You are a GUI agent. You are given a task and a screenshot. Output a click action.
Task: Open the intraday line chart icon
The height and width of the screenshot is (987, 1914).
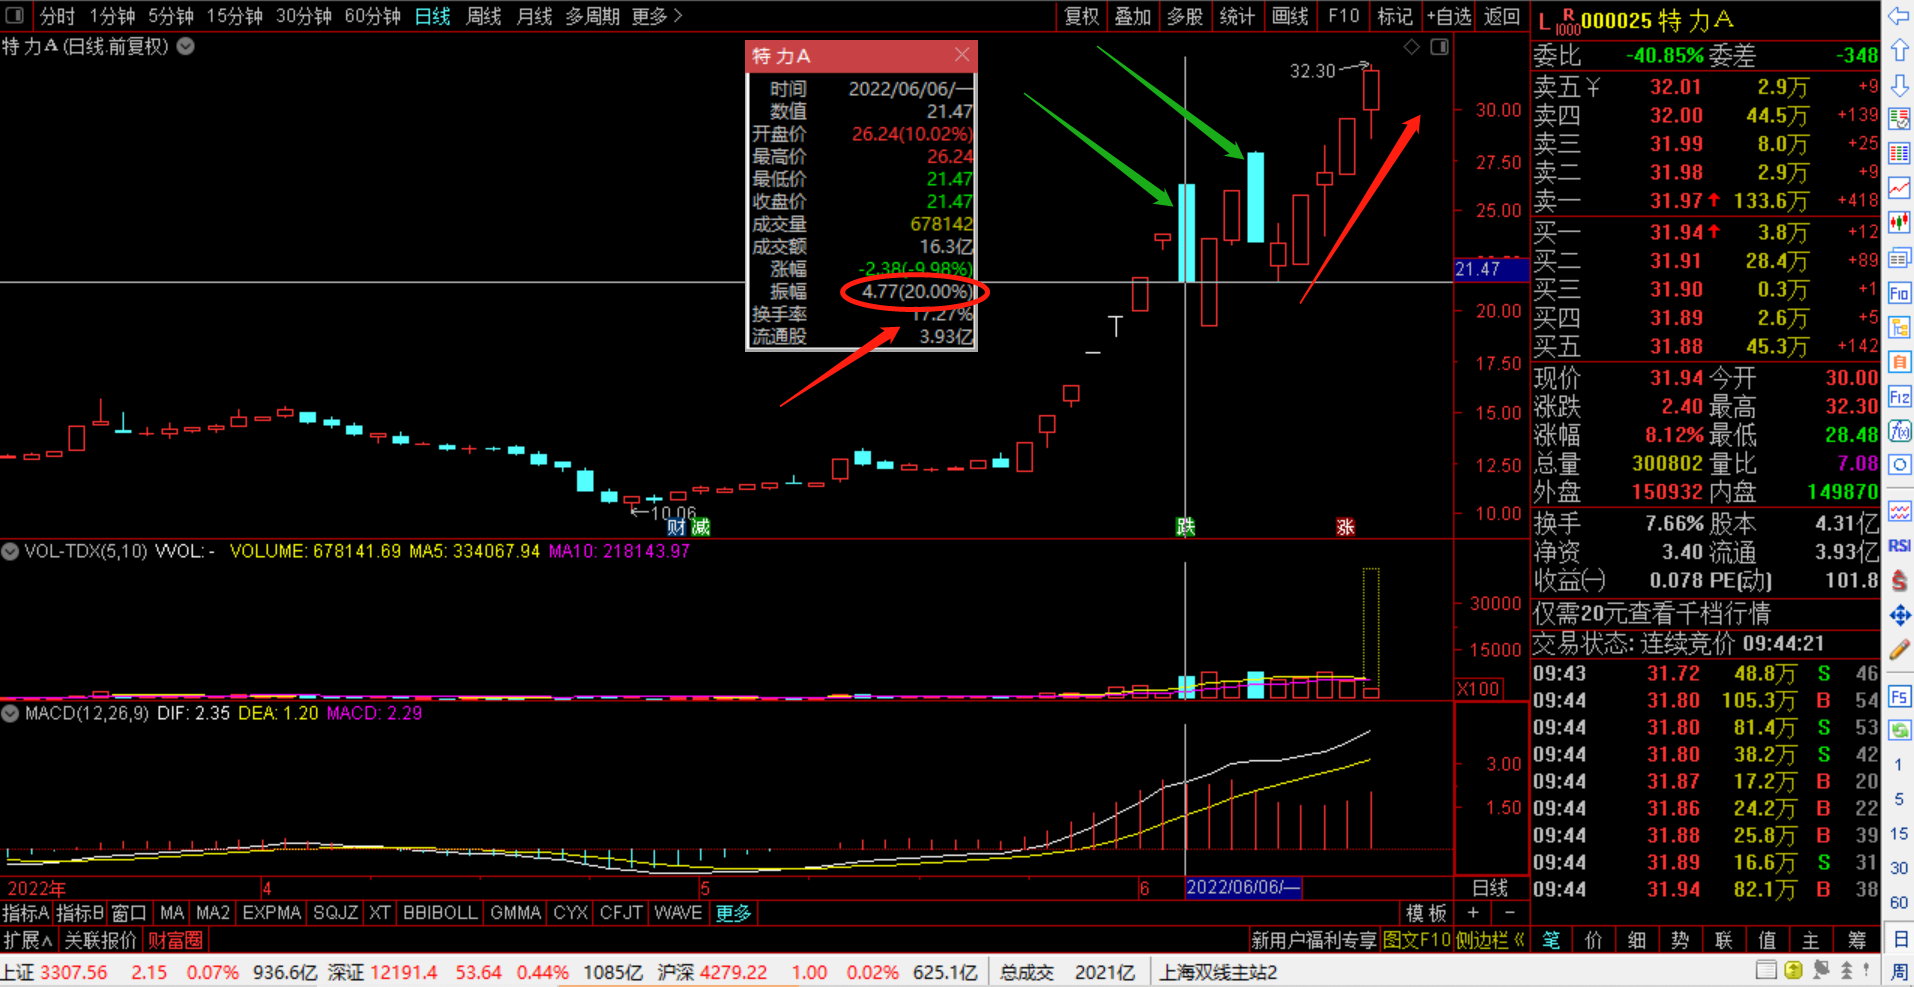(x=1898, y=188)
